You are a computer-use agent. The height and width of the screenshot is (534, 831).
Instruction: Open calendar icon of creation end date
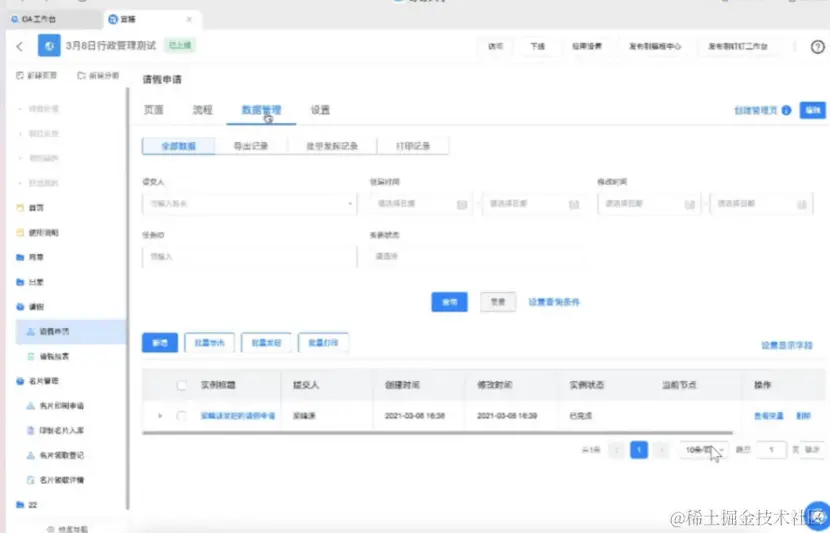point(573,204)
